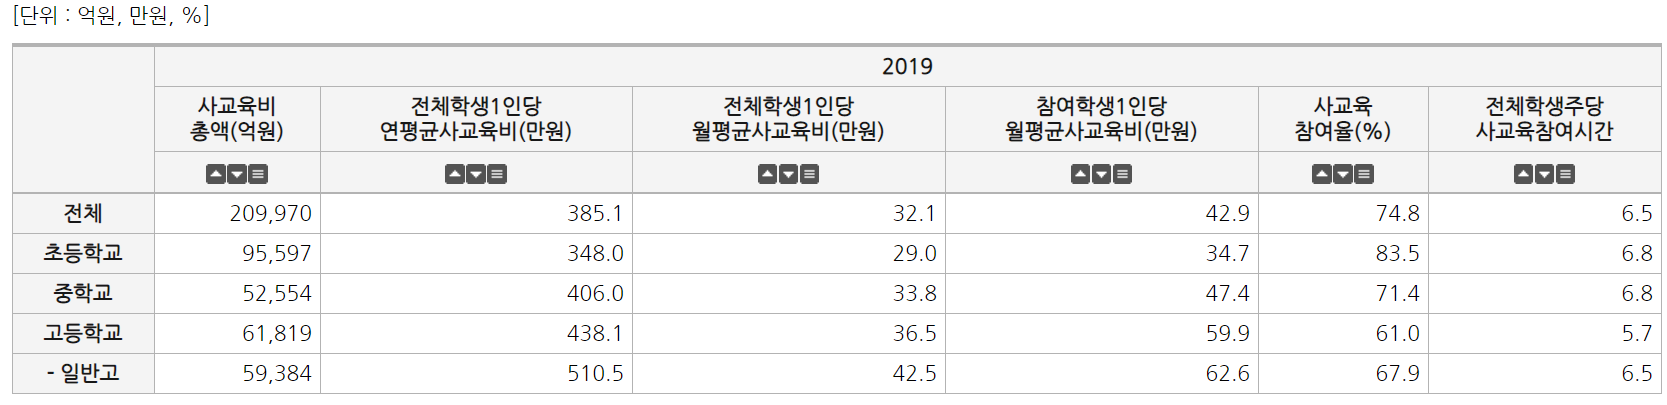Sort 전체학생 월평균사교육비 column descending
This screenshot has width=1667, height=405.
click(x=789, y=174)
